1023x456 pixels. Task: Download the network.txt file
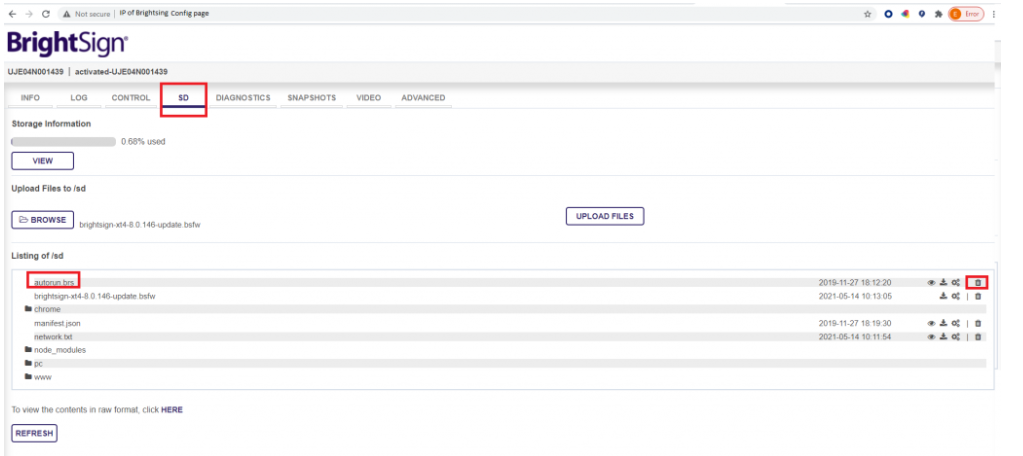click(943, 337)
